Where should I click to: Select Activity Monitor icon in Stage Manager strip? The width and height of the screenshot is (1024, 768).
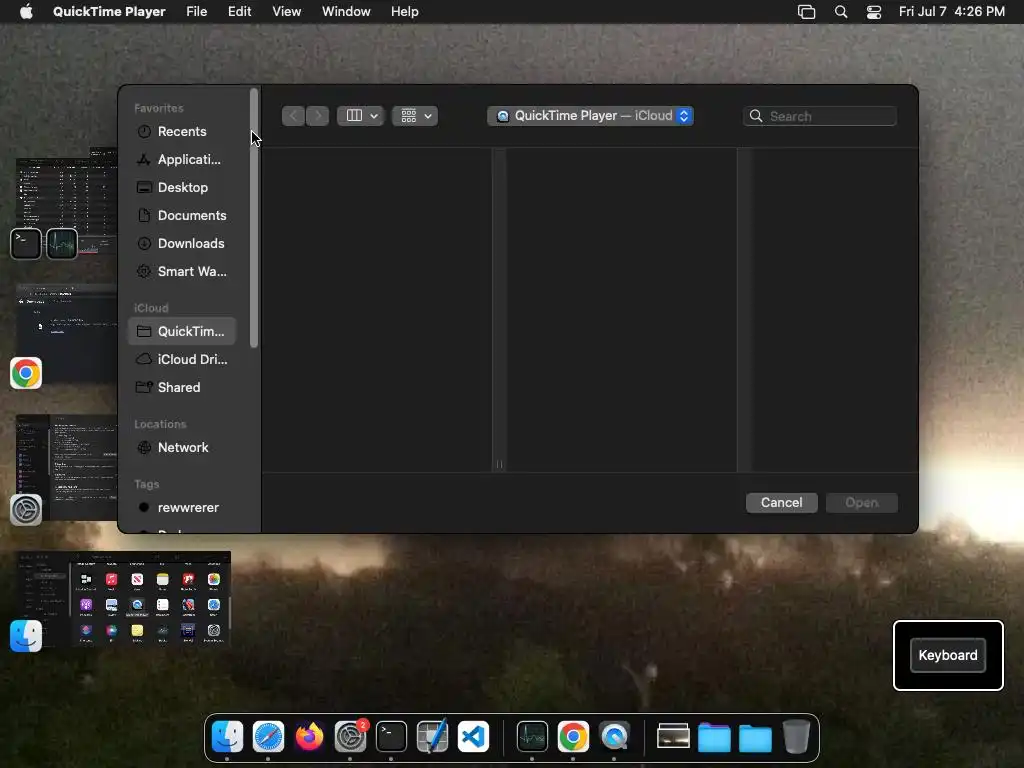(x=62, y=244)
